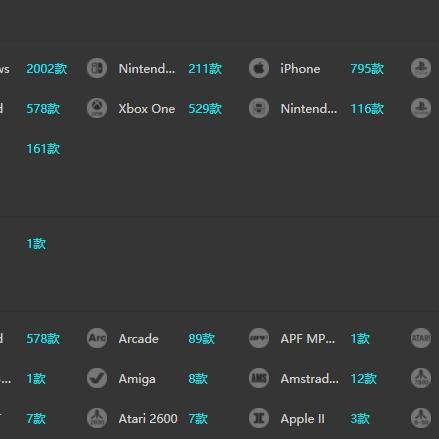The width and height of the screenshot is (439, 439).
Task: Click the Nintendo Switch console icon
Action: (x=97, y=68)
